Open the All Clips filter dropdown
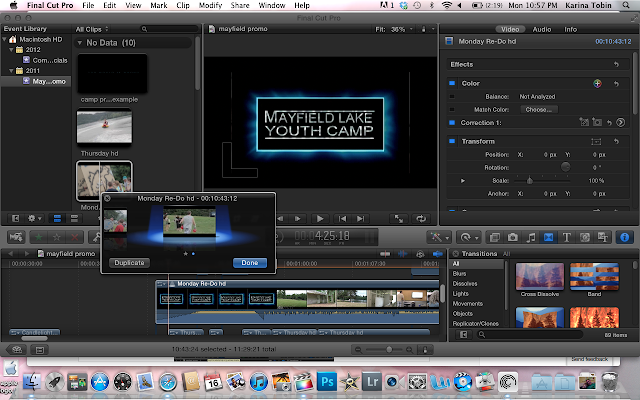Image resolution: width=640 pixels, height=400 pixels. coord(92,29)
